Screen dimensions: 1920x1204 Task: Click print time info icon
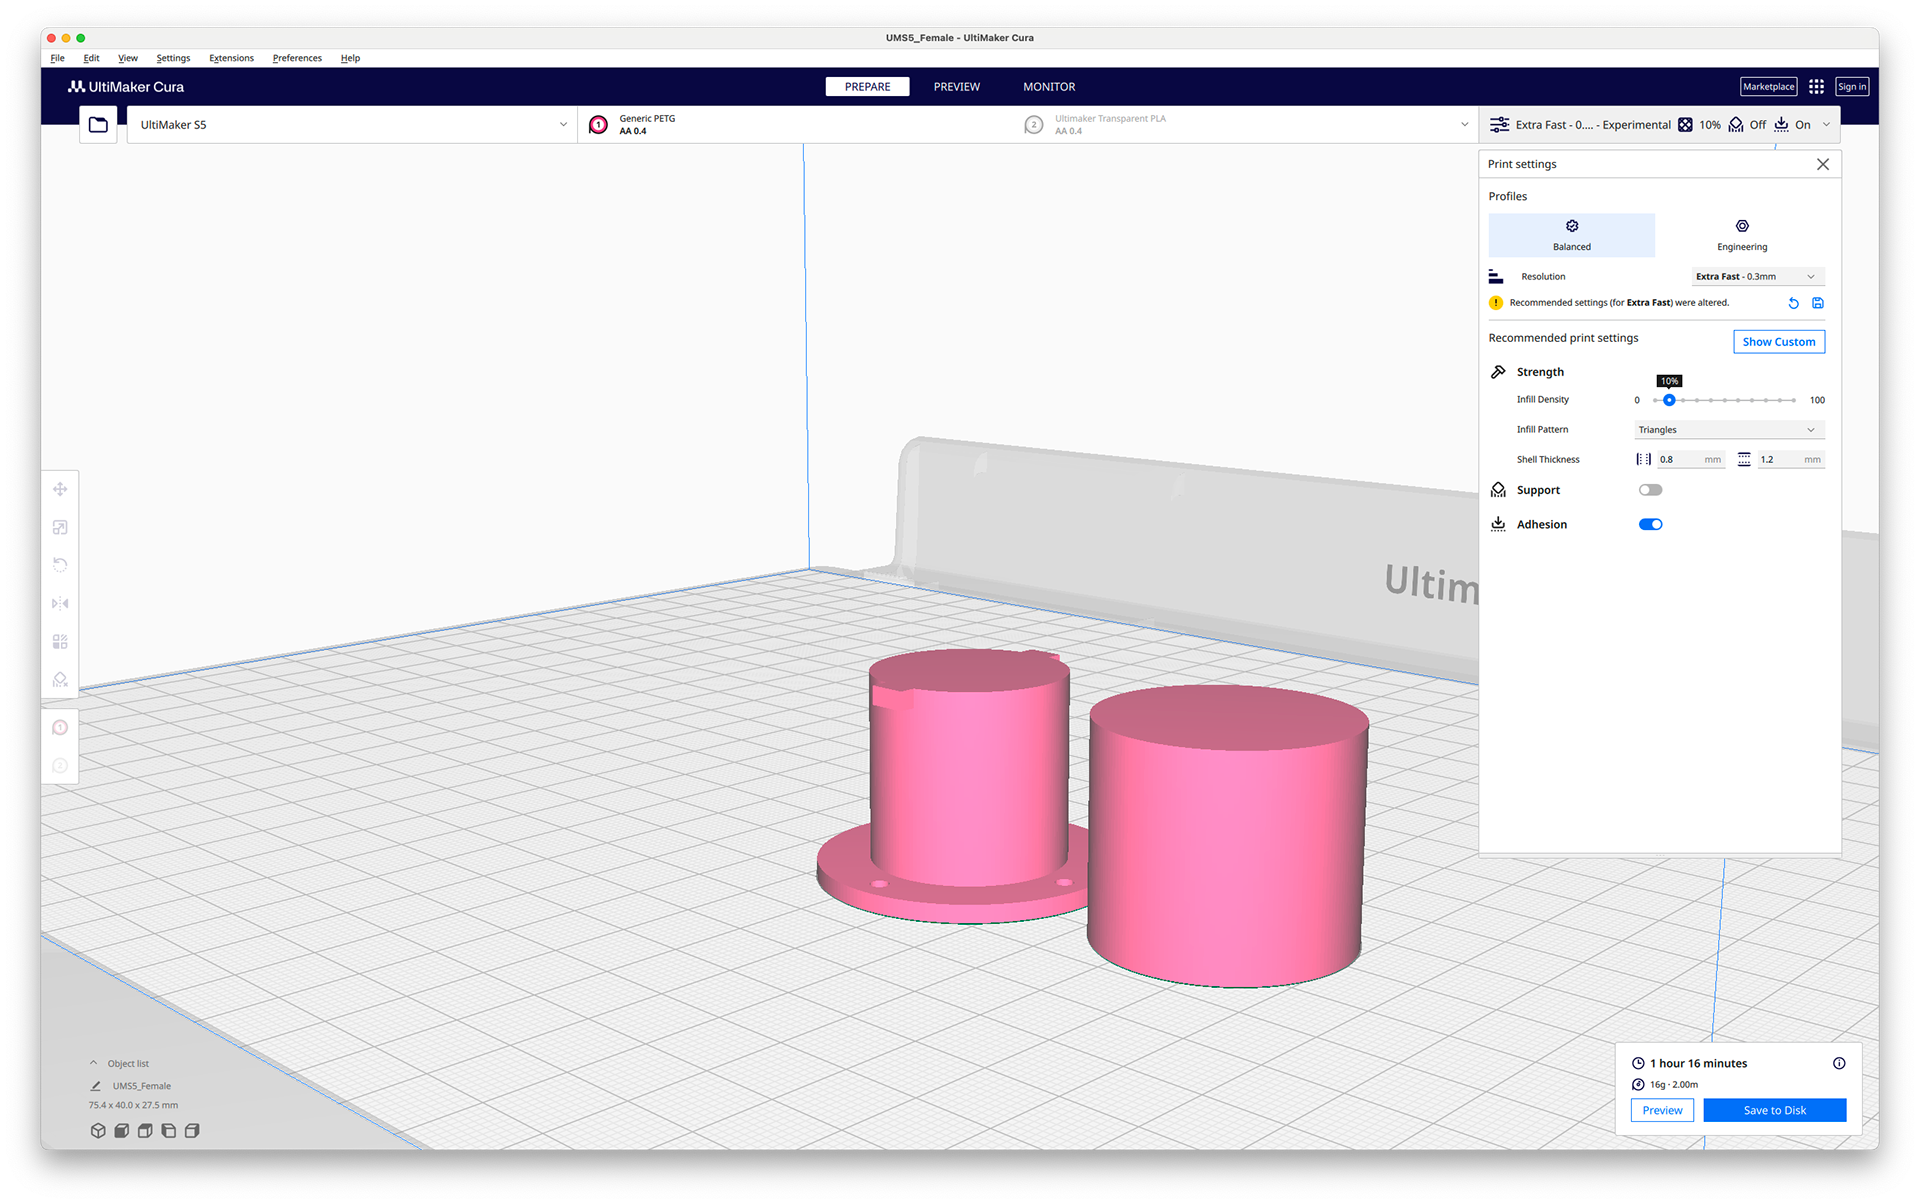tap(1839, 1063)
